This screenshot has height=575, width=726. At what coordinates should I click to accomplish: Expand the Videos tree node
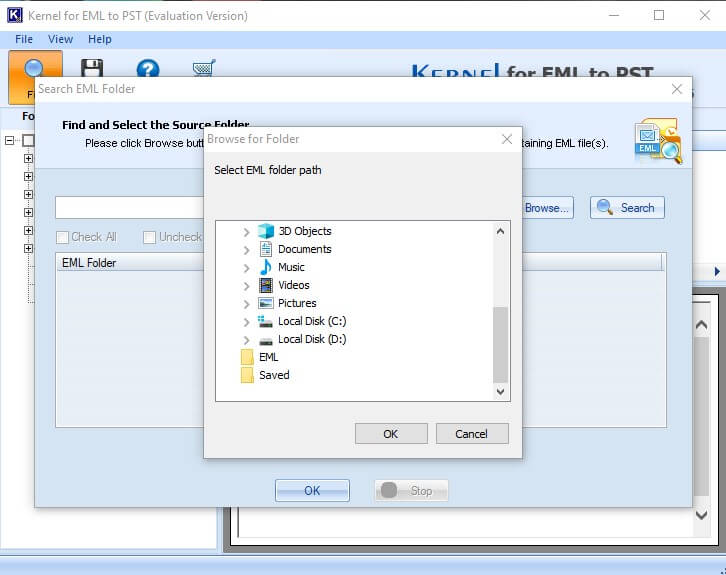coord(247,286)
